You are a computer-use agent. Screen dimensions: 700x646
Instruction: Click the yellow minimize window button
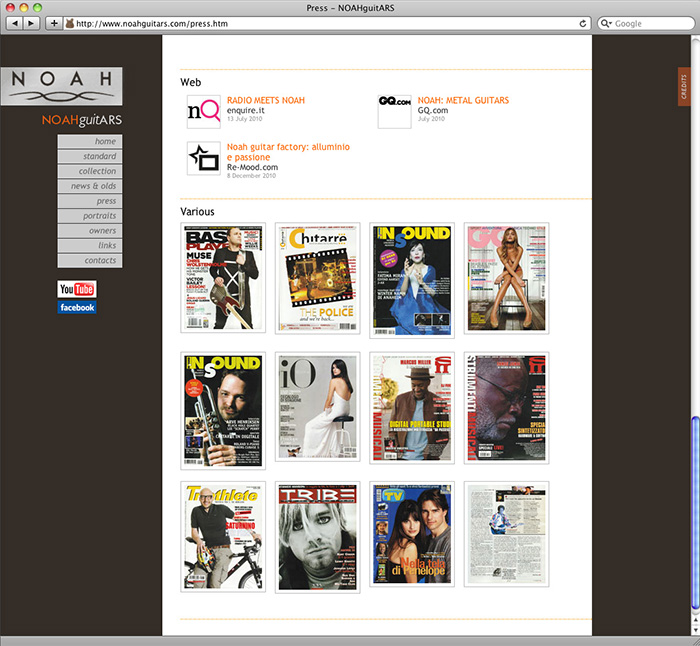tap(24, 7)
